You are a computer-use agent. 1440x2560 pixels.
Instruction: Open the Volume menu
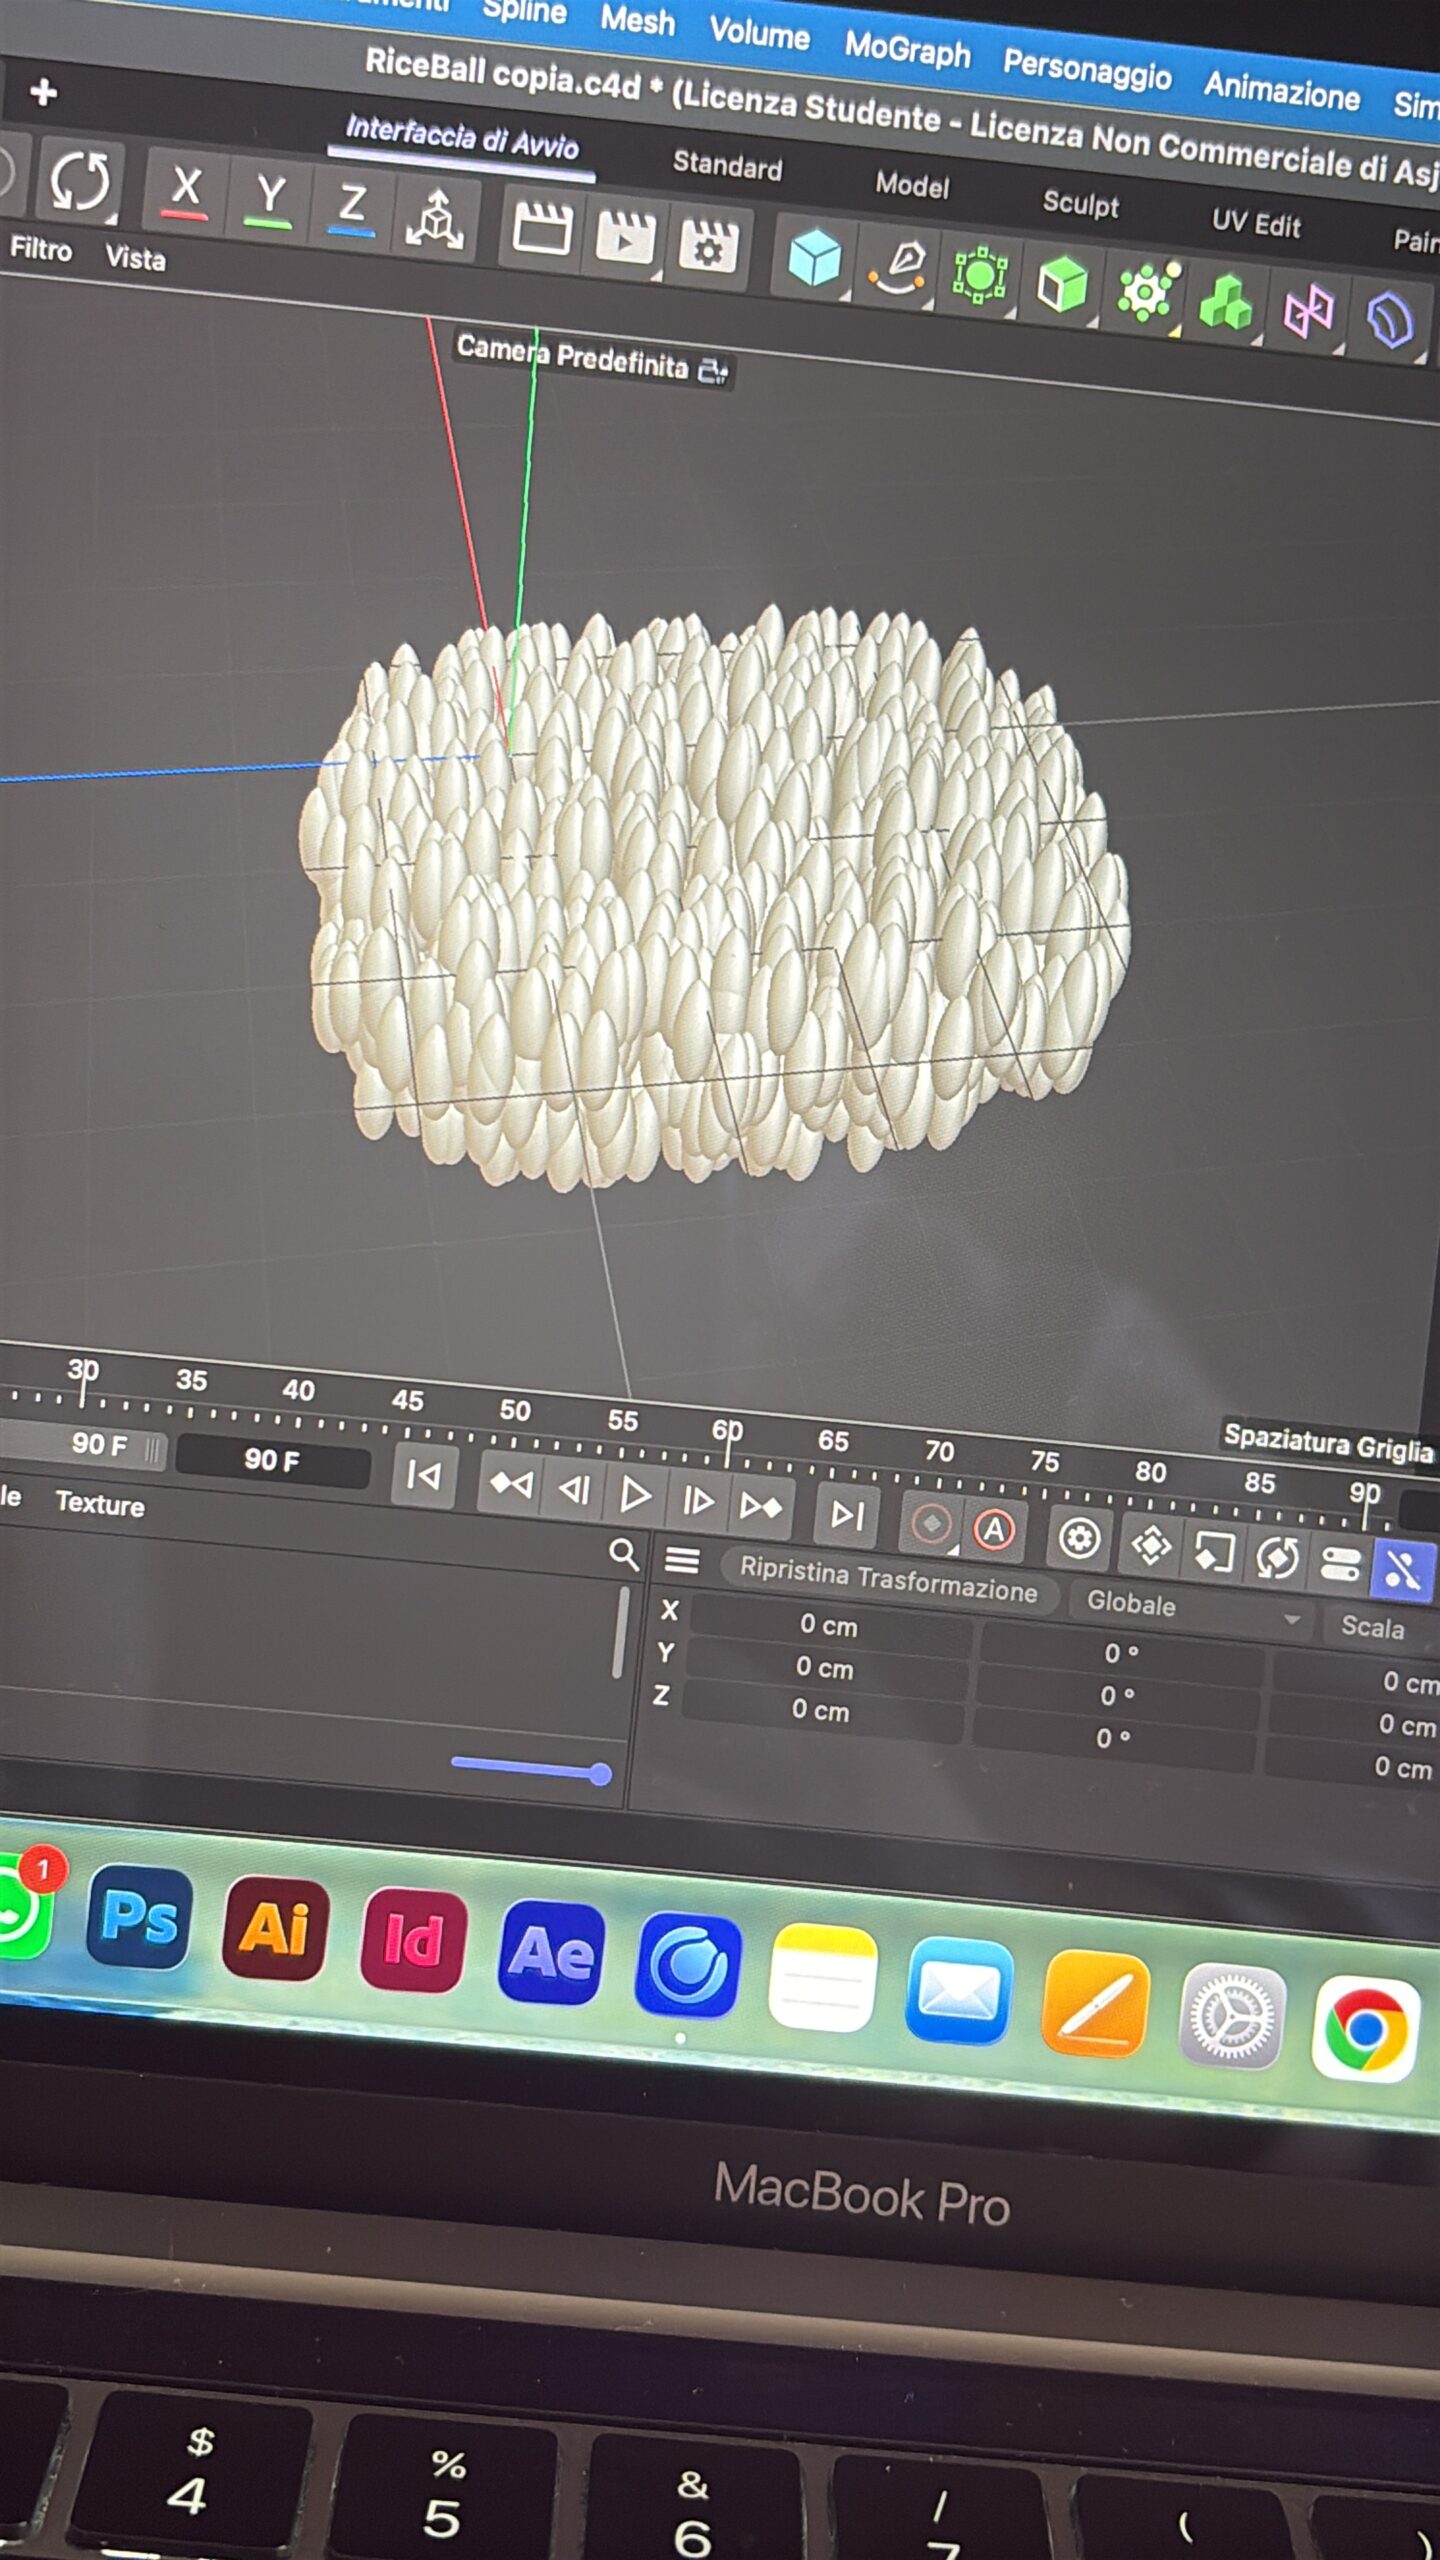[759, 33]
